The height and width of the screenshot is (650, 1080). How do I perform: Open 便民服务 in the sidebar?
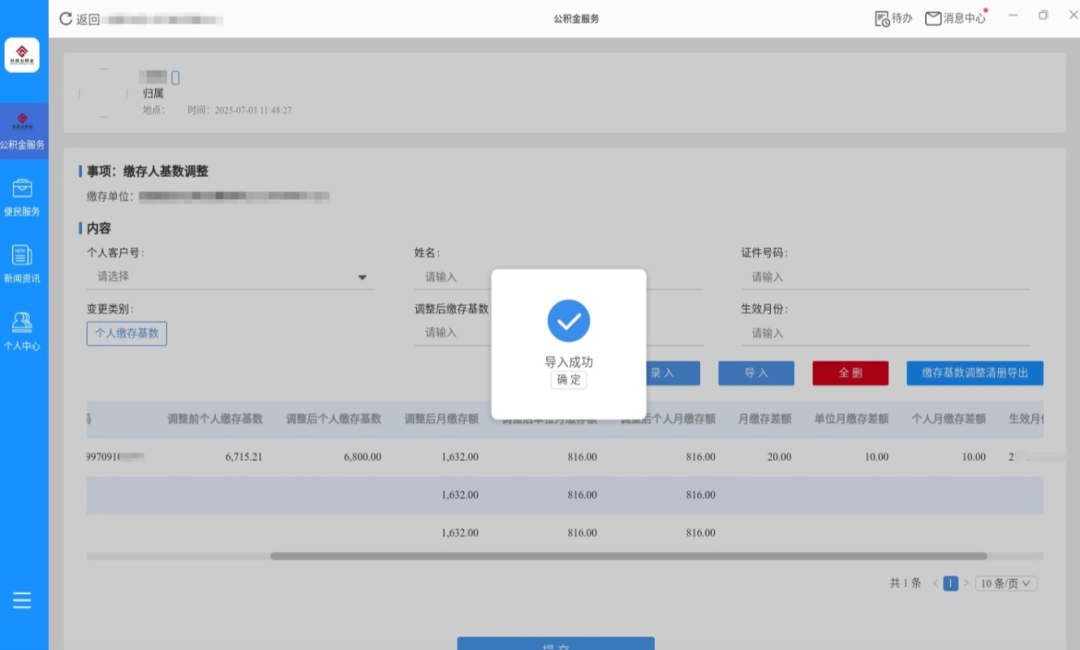click(22, 198)
